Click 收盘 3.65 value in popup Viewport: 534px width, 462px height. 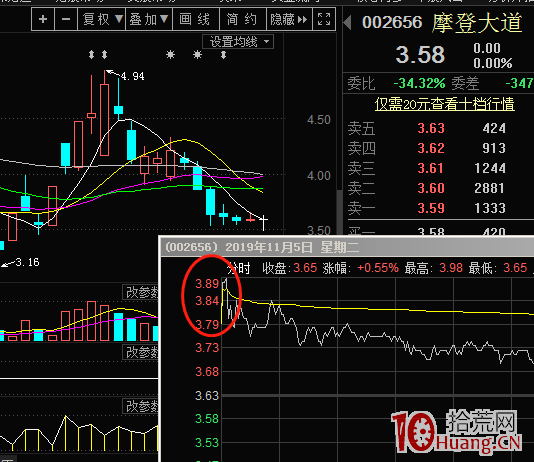pos(305,268)
